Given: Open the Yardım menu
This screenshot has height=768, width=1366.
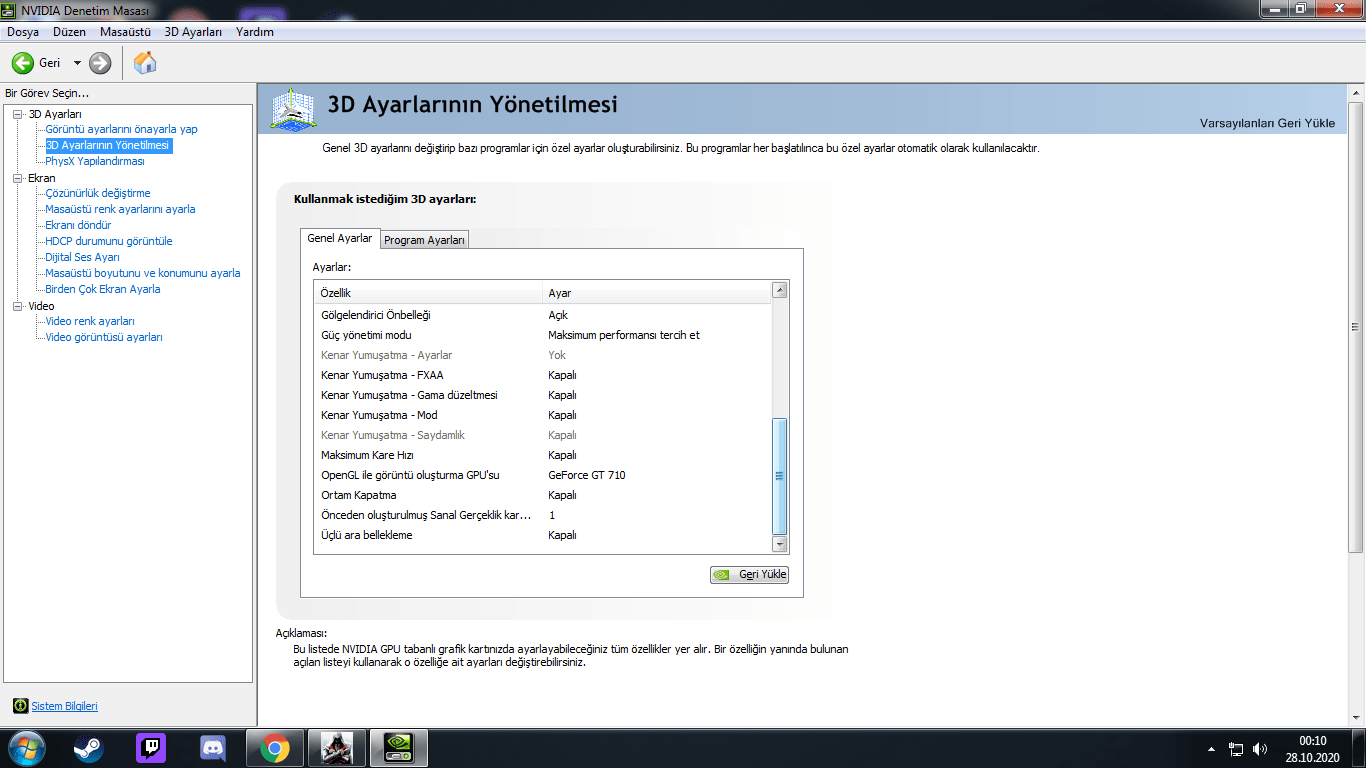Looking at the screenshot, I should 255,32.
